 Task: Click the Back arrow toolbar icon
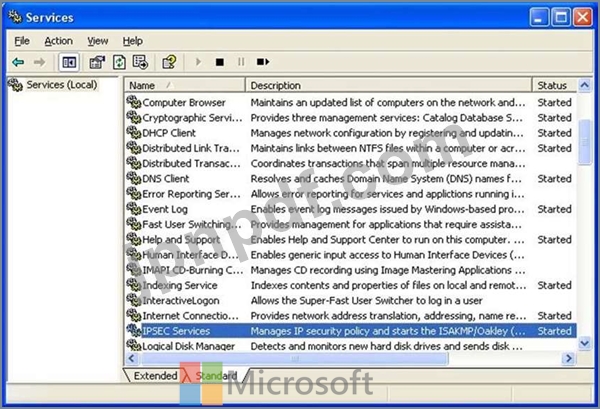tap(18, 62)
